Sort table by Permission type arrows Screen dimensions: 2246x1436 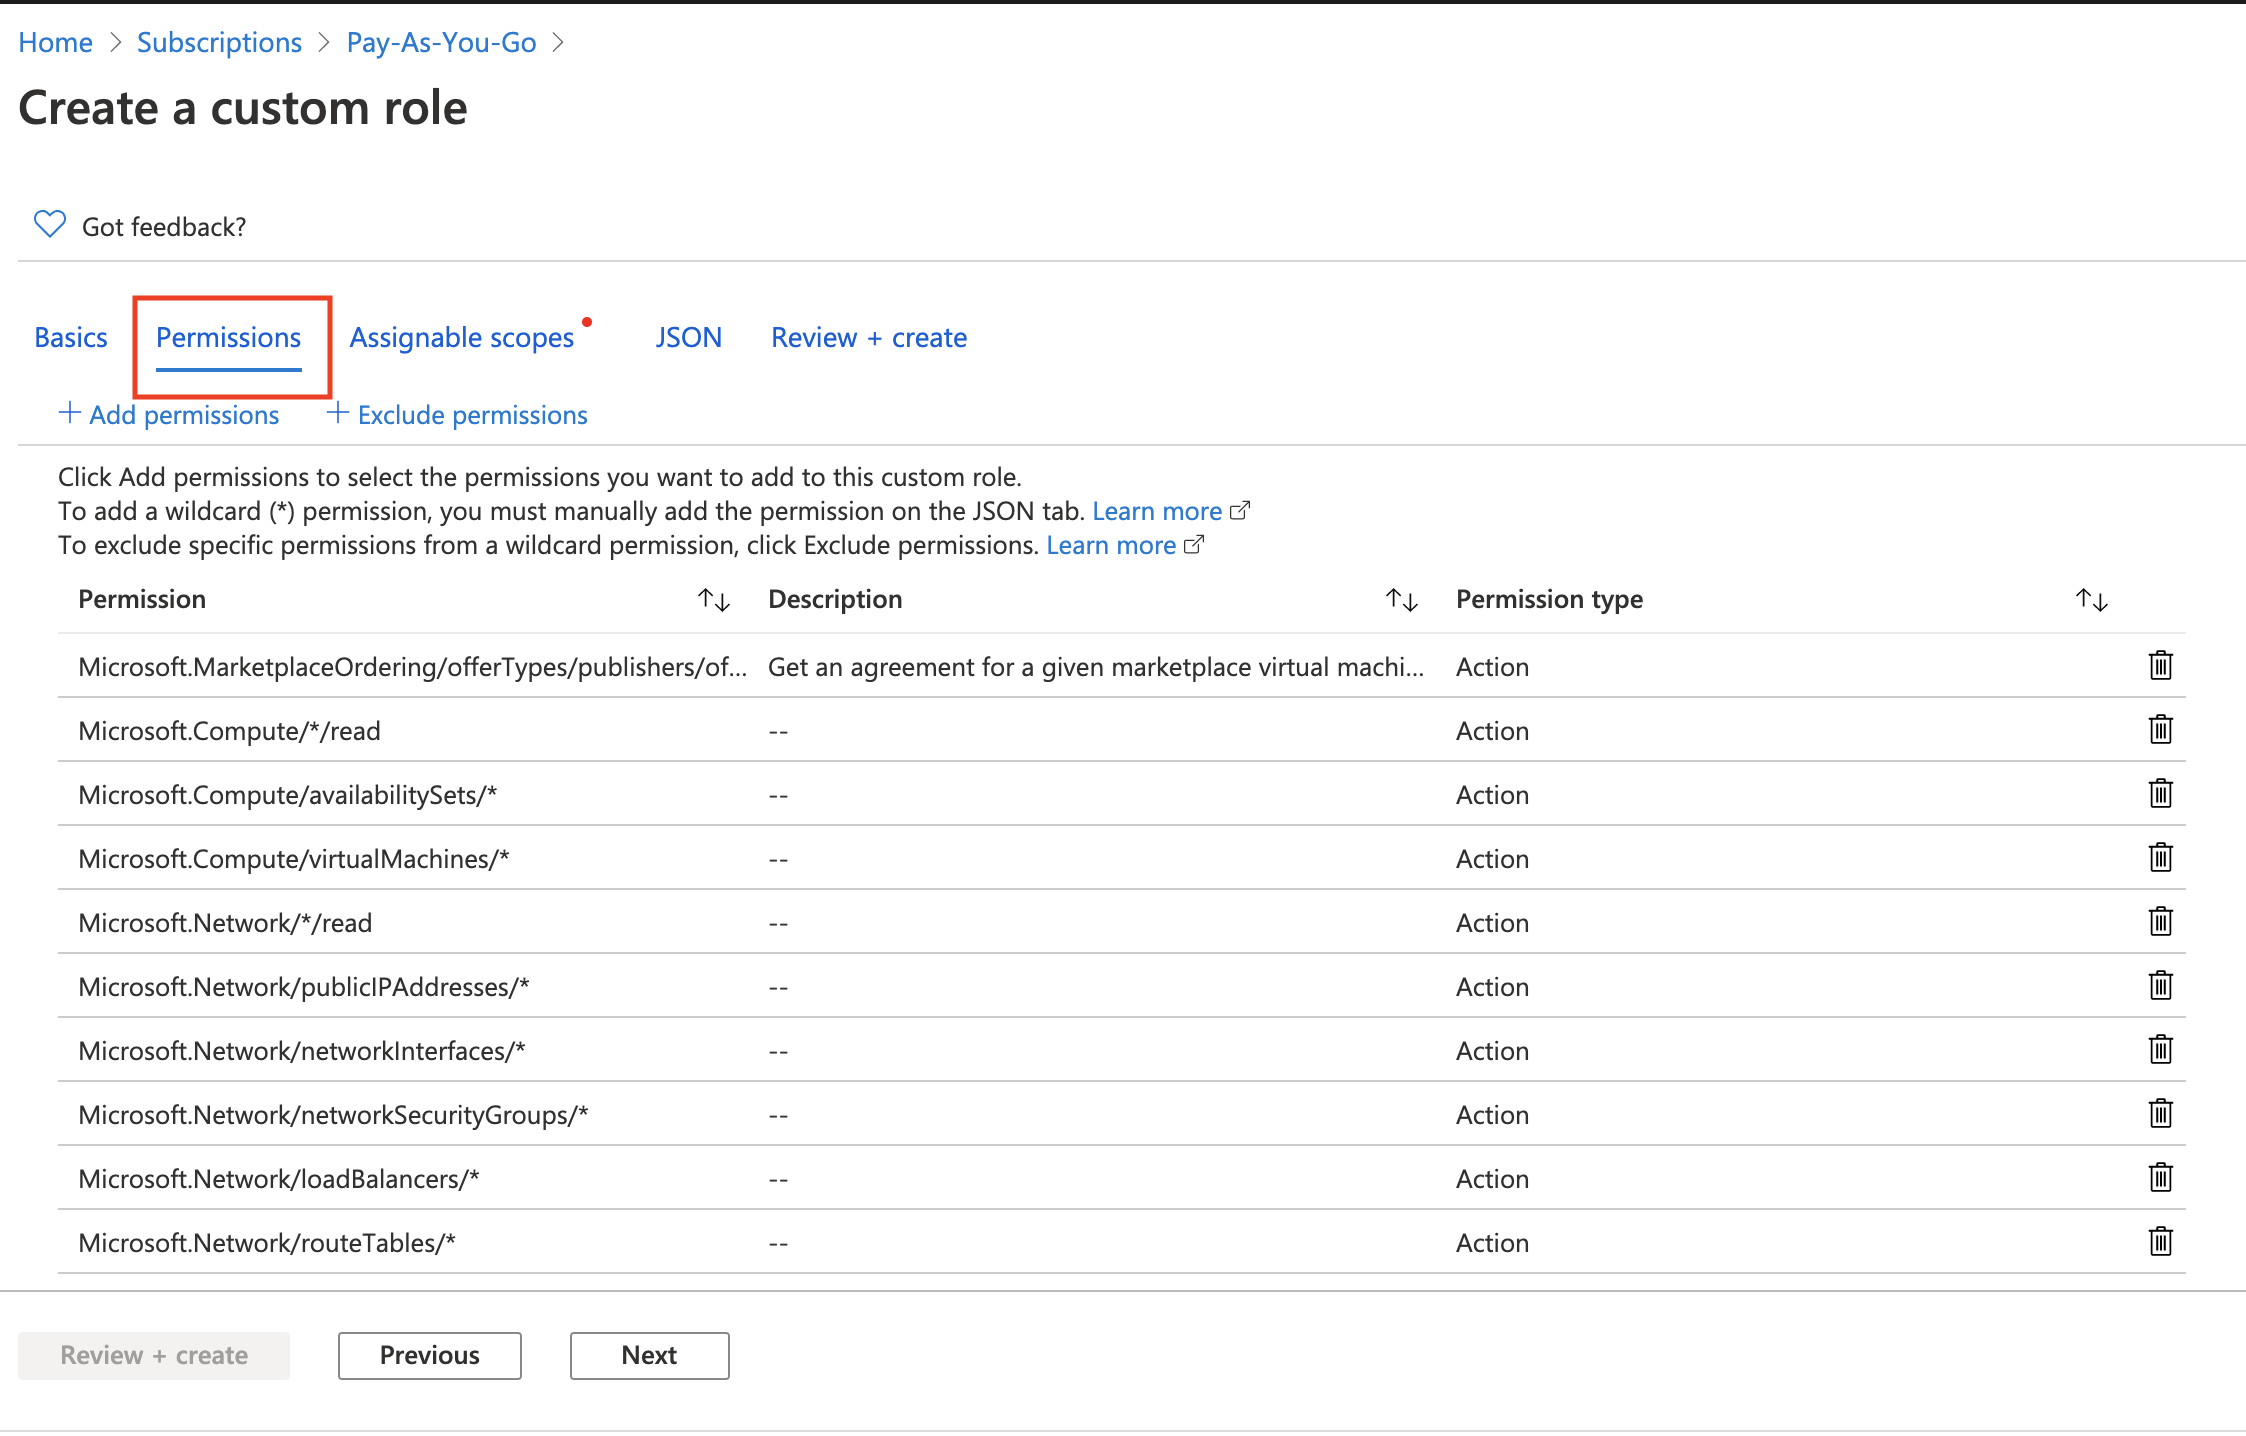click(x=2091, y=600)
